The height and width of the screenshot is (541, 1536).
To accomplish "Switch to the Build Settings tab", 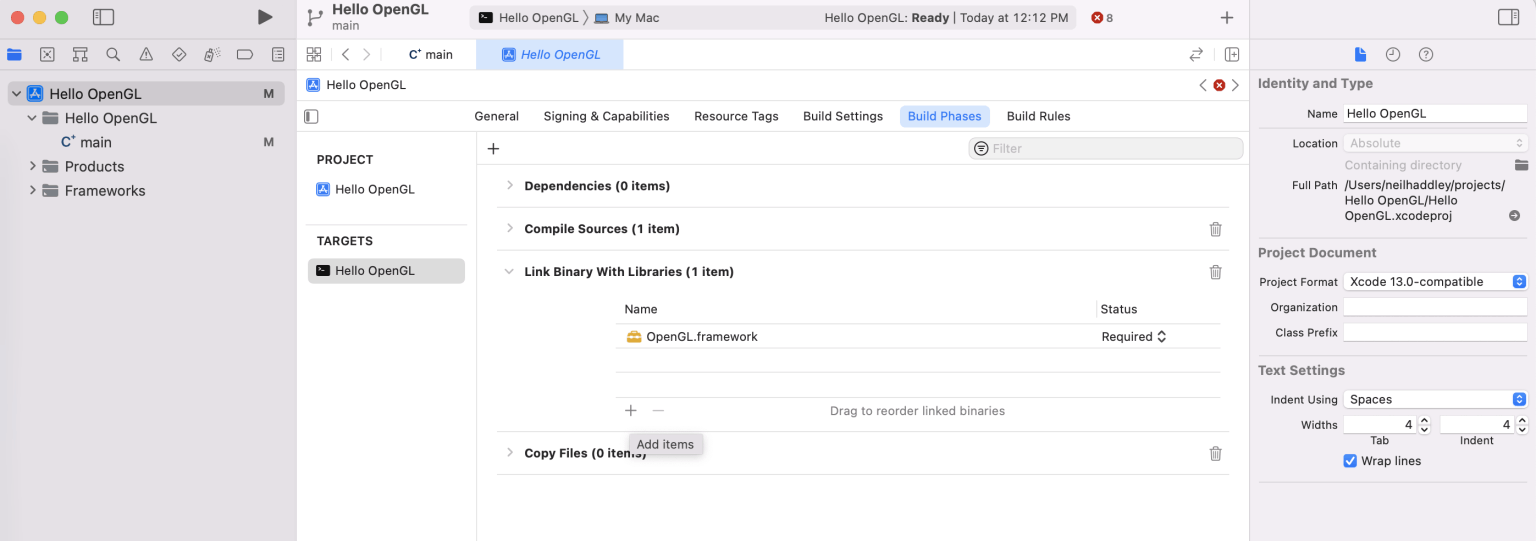I will tap(843, 116).
